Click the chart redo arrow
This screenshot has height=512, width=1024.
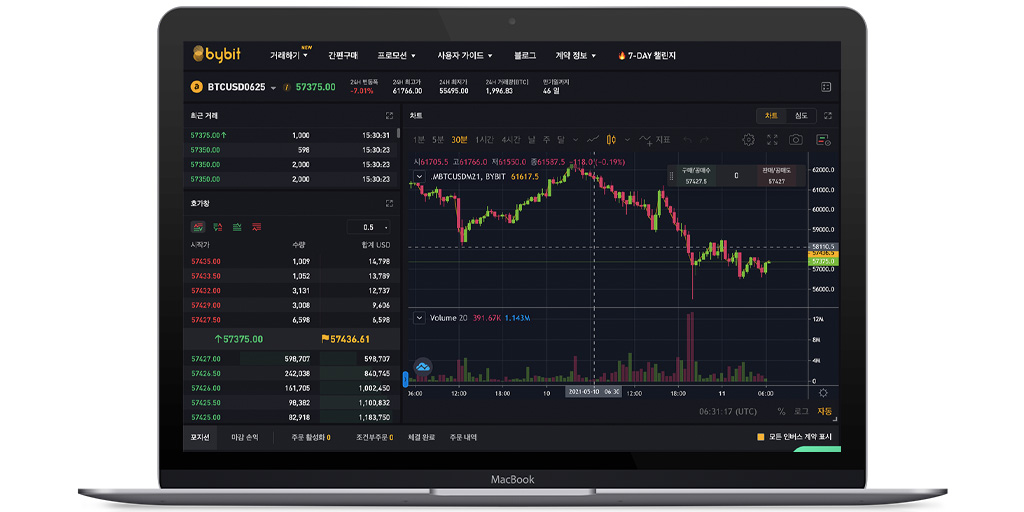pos(704,140)
